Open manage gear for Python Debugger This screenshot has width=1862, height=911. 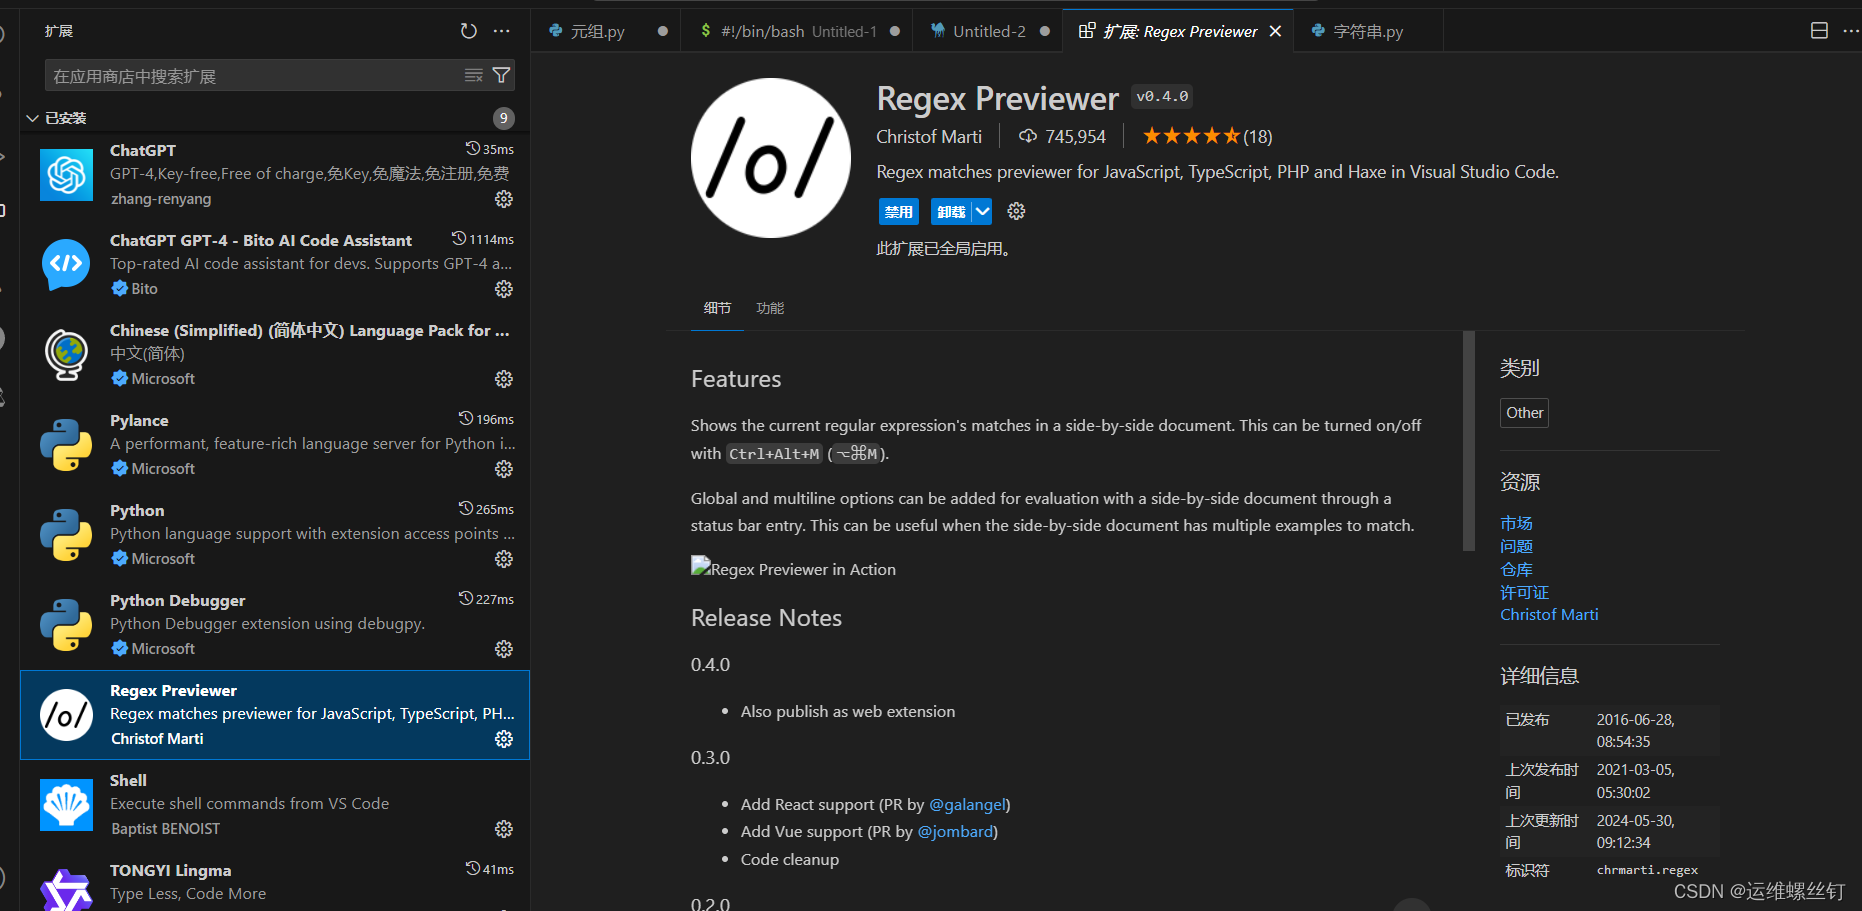504,649
